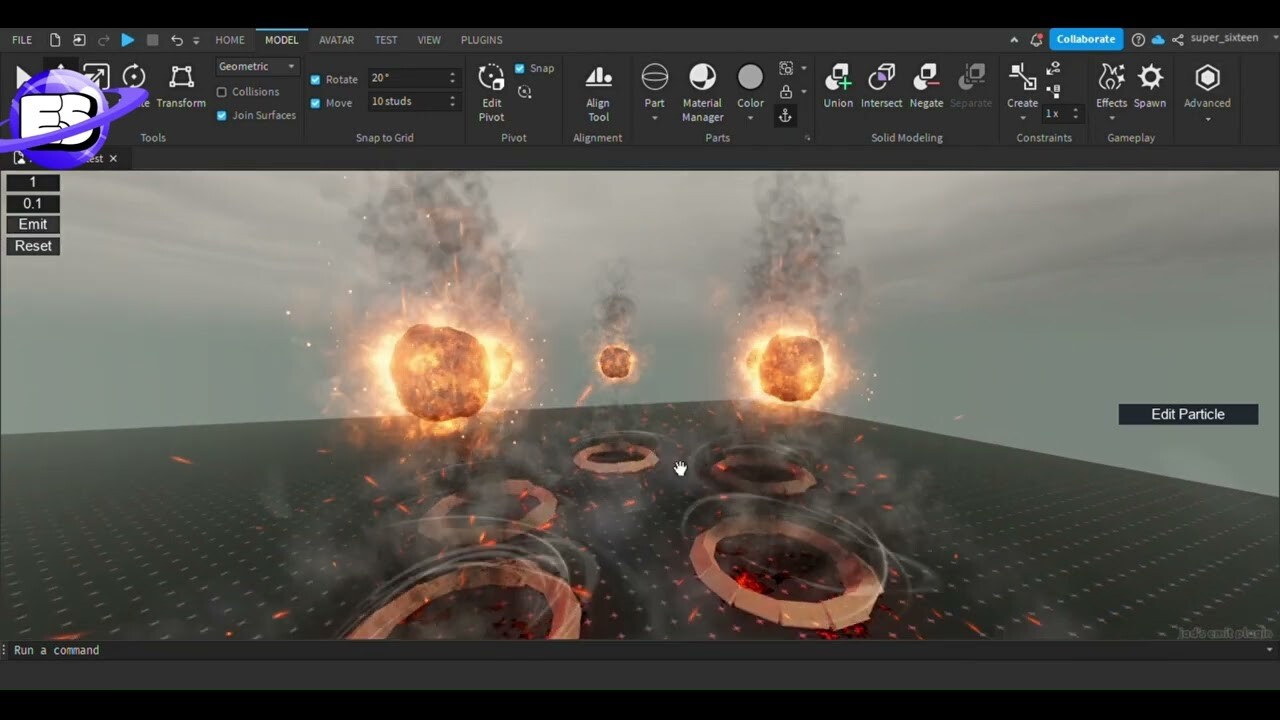Switch to the PLUGINS tab
This screenshot has height=720, width=1280.
481,40
